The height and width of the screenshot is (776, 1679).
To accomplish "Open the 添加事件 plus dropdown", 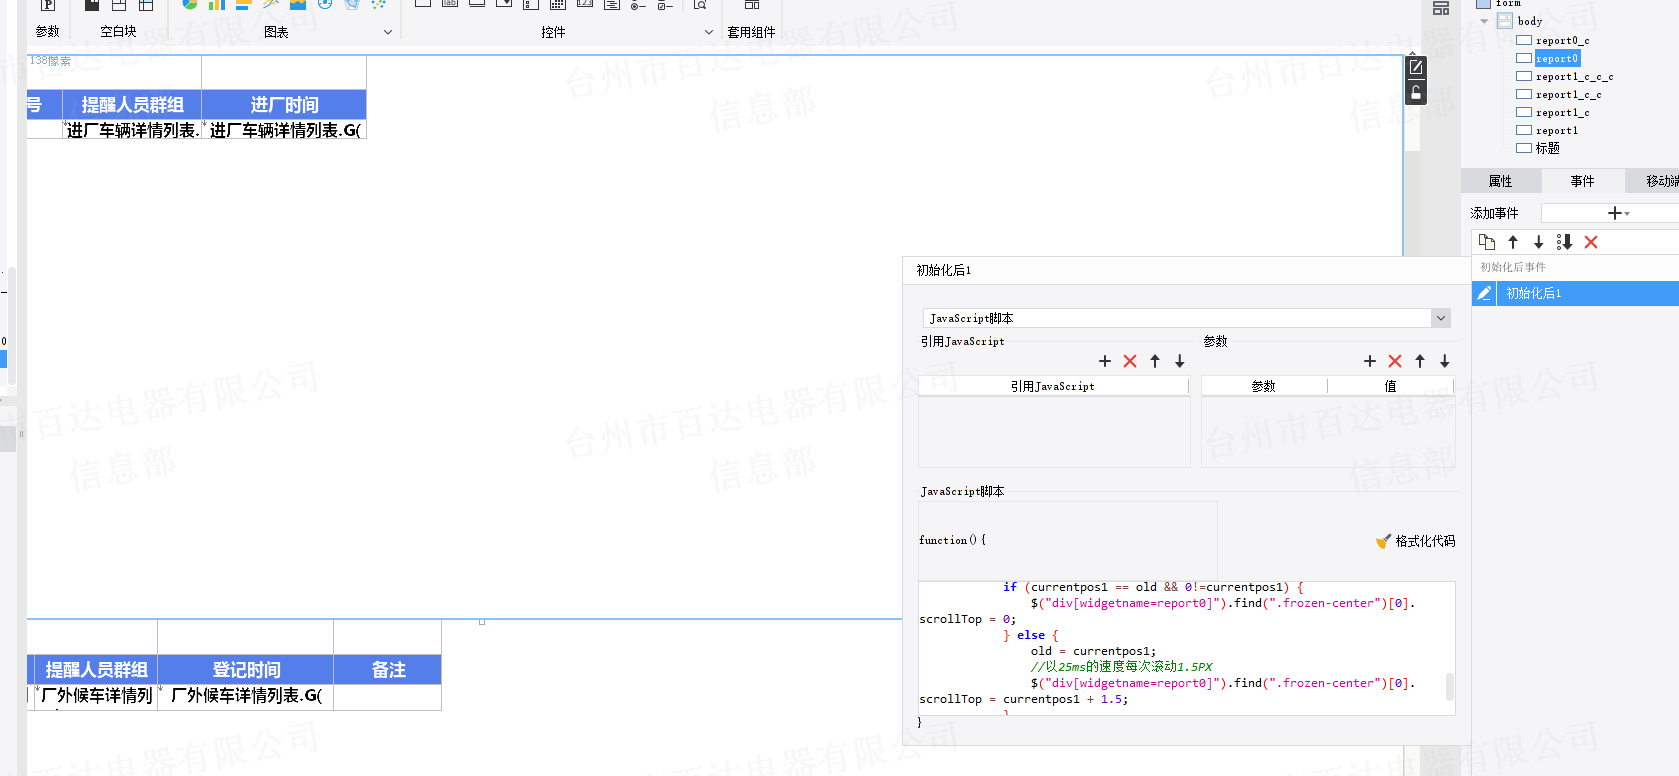I will point(1617,213).
